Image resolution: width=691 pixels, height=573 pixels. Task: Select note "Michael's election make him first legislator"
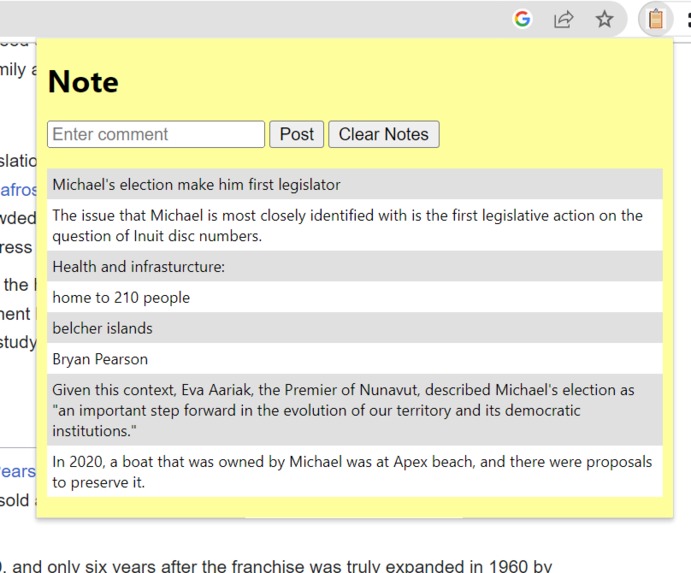click(x=355, y=184)
